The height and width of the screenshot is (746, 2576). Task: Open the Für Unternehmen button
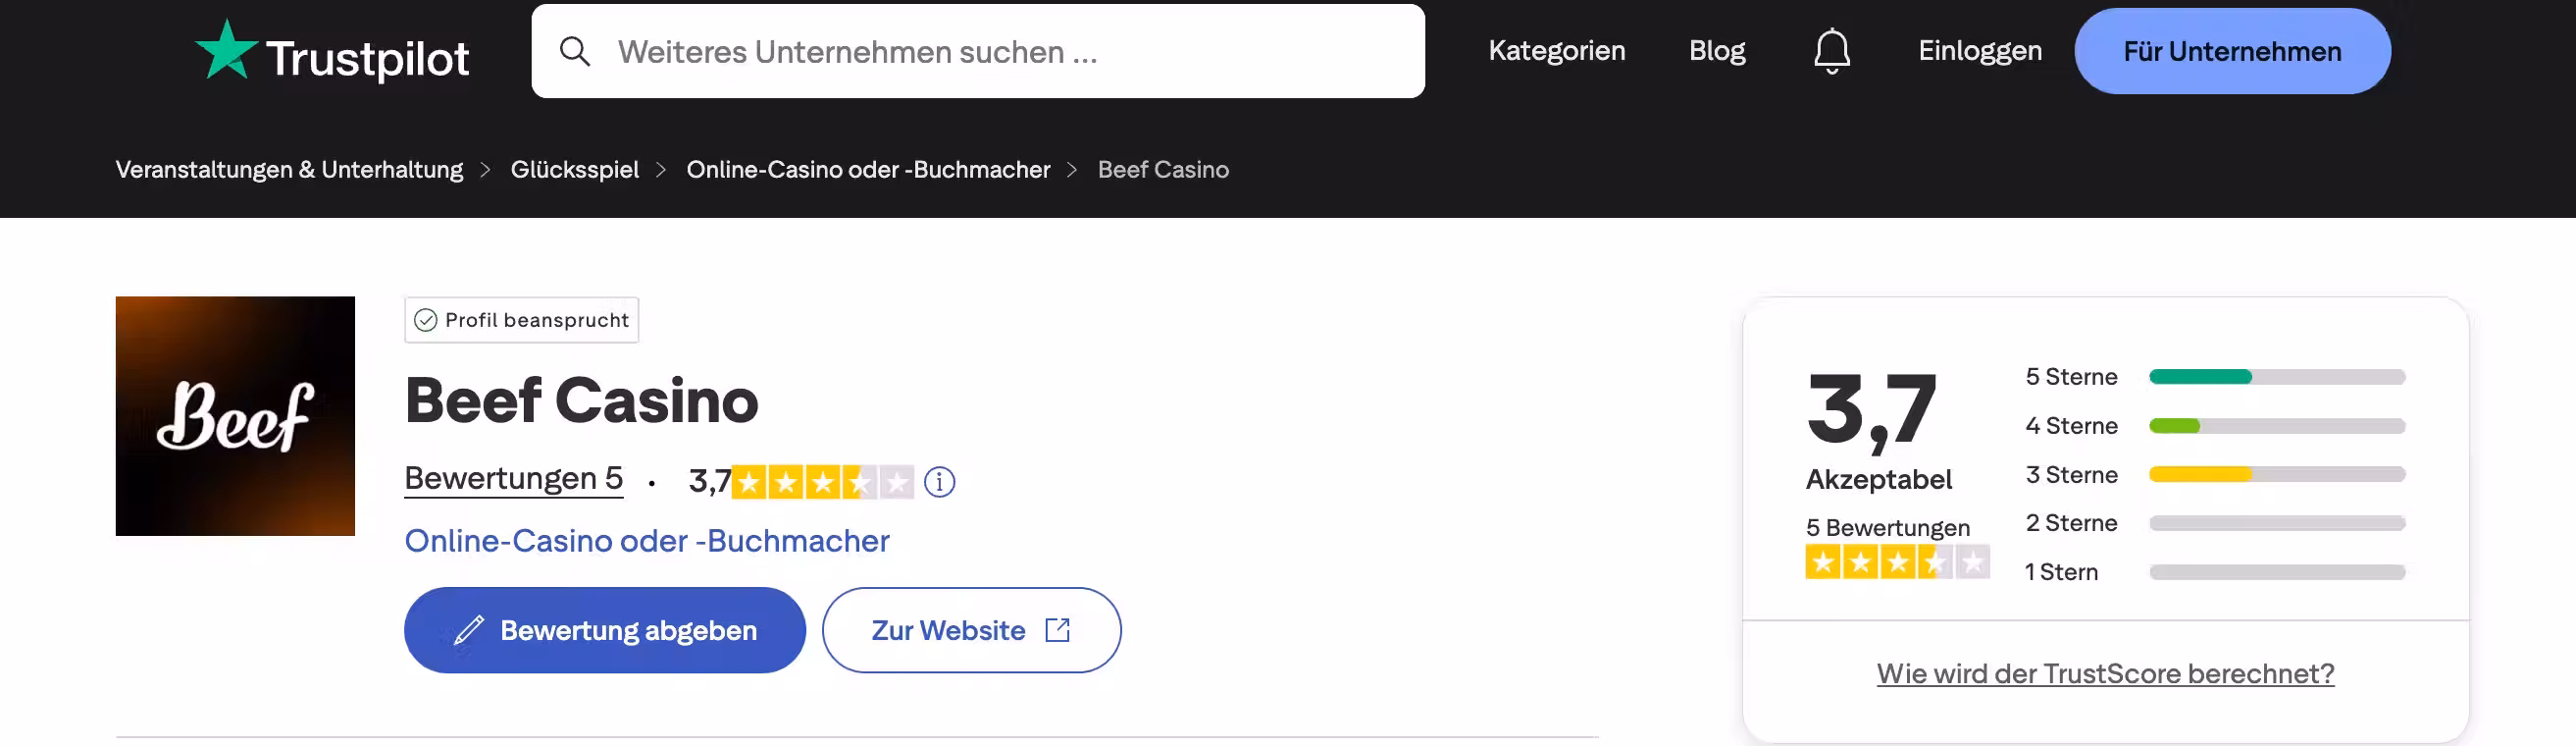(2231, 51)
